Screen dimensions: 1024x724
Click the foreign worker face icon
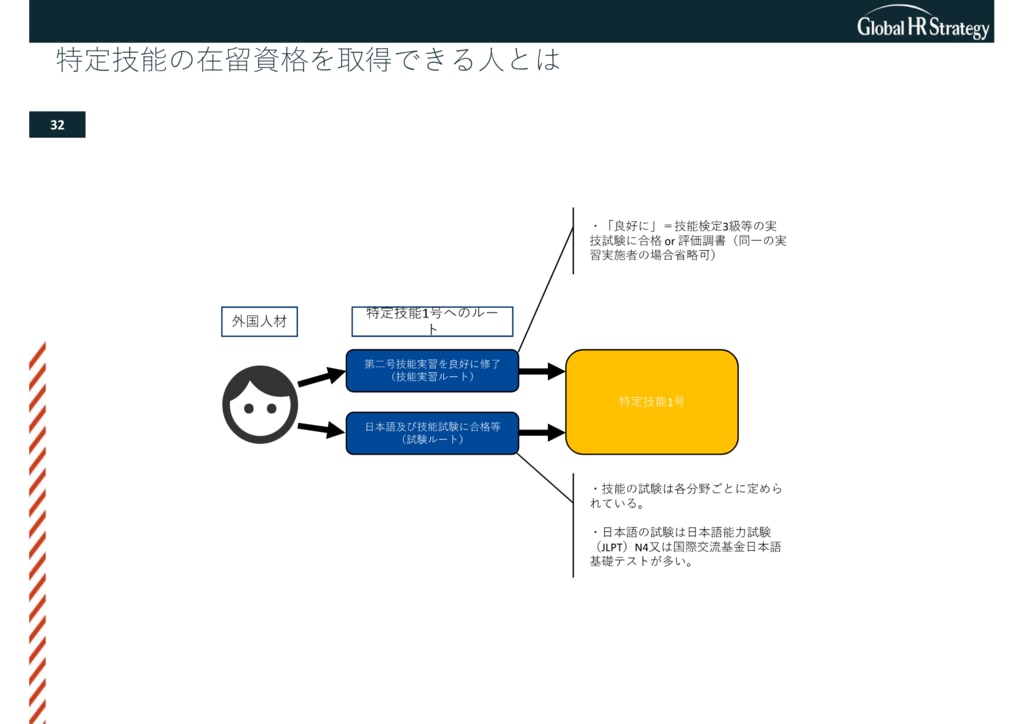[x=260, y=404]
